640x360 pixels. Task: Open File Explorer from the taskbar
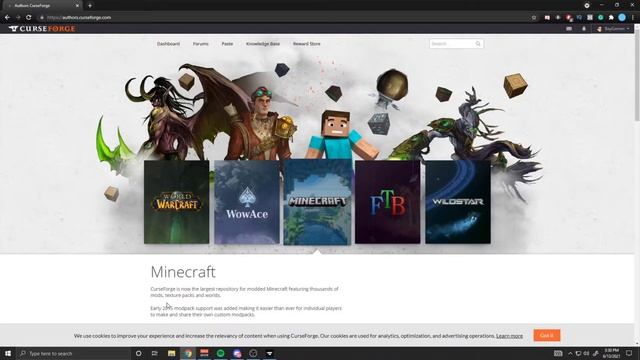[x=171, y=353]
